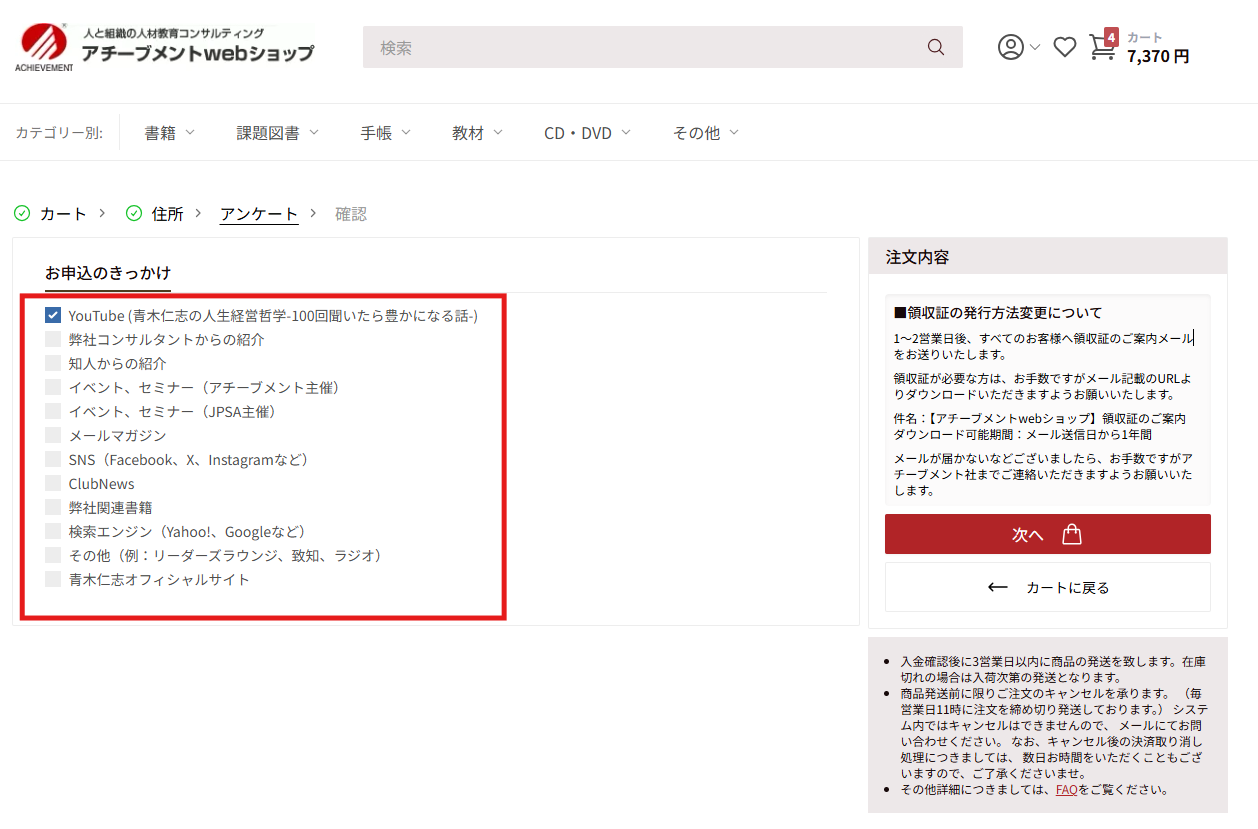1258x829 pixels.
Task: Click the left arrow on カートに戻る
Action: 997,588
